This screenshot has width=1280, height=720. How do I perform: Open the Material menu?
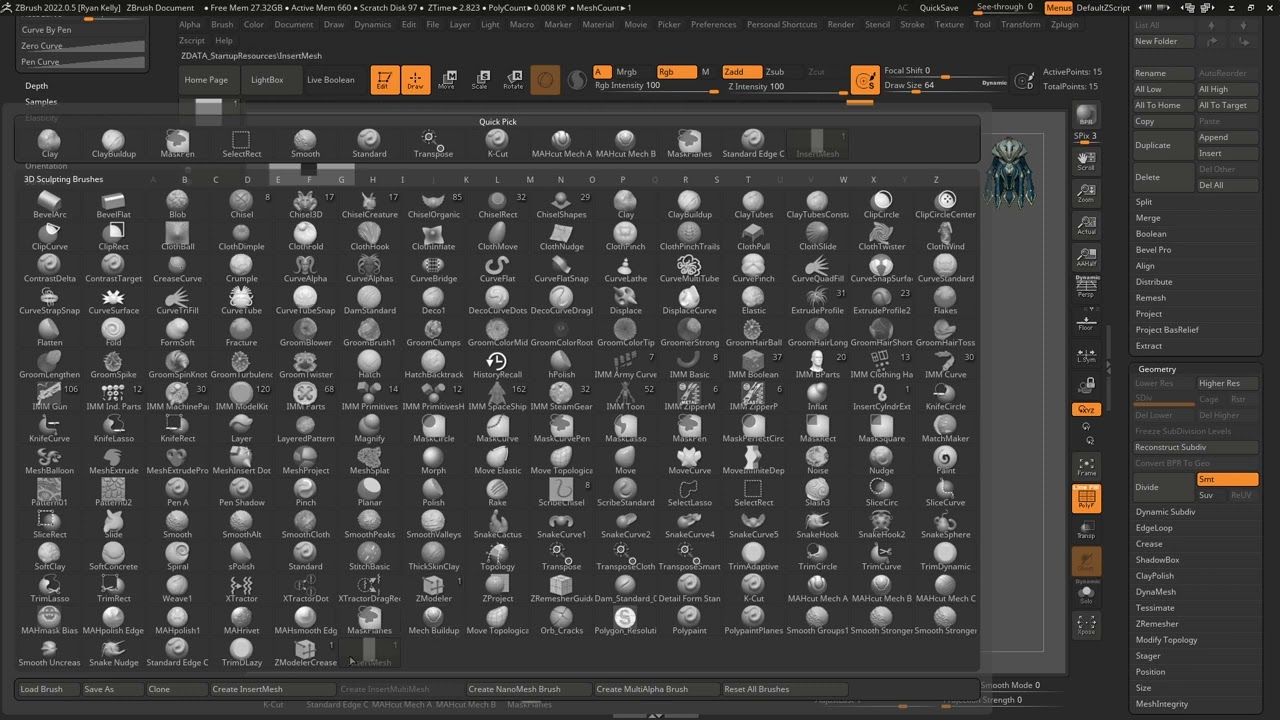coord(598,24)
